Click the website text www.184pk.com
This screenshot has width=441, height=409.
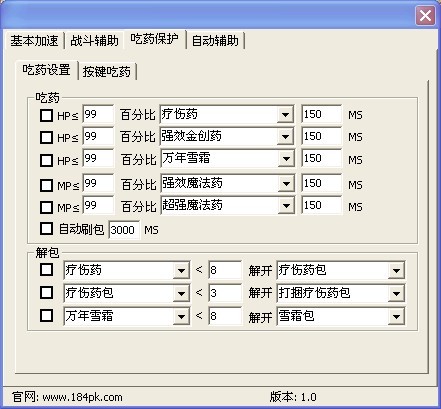tap(82, 397)
